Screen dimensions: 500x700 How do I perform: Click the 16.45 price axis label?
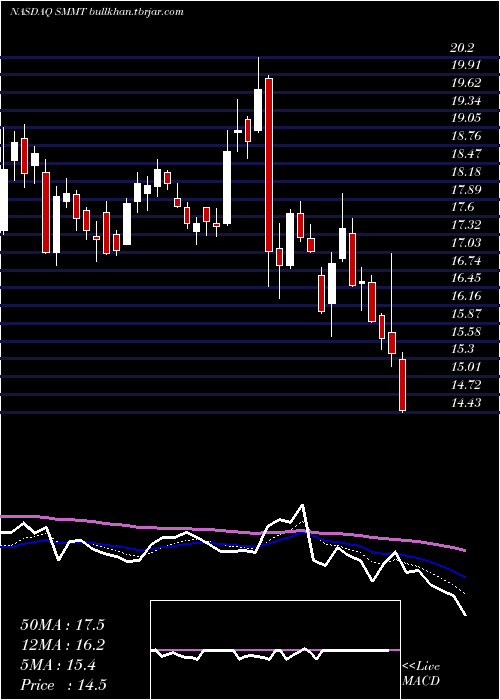click(466, 278)
